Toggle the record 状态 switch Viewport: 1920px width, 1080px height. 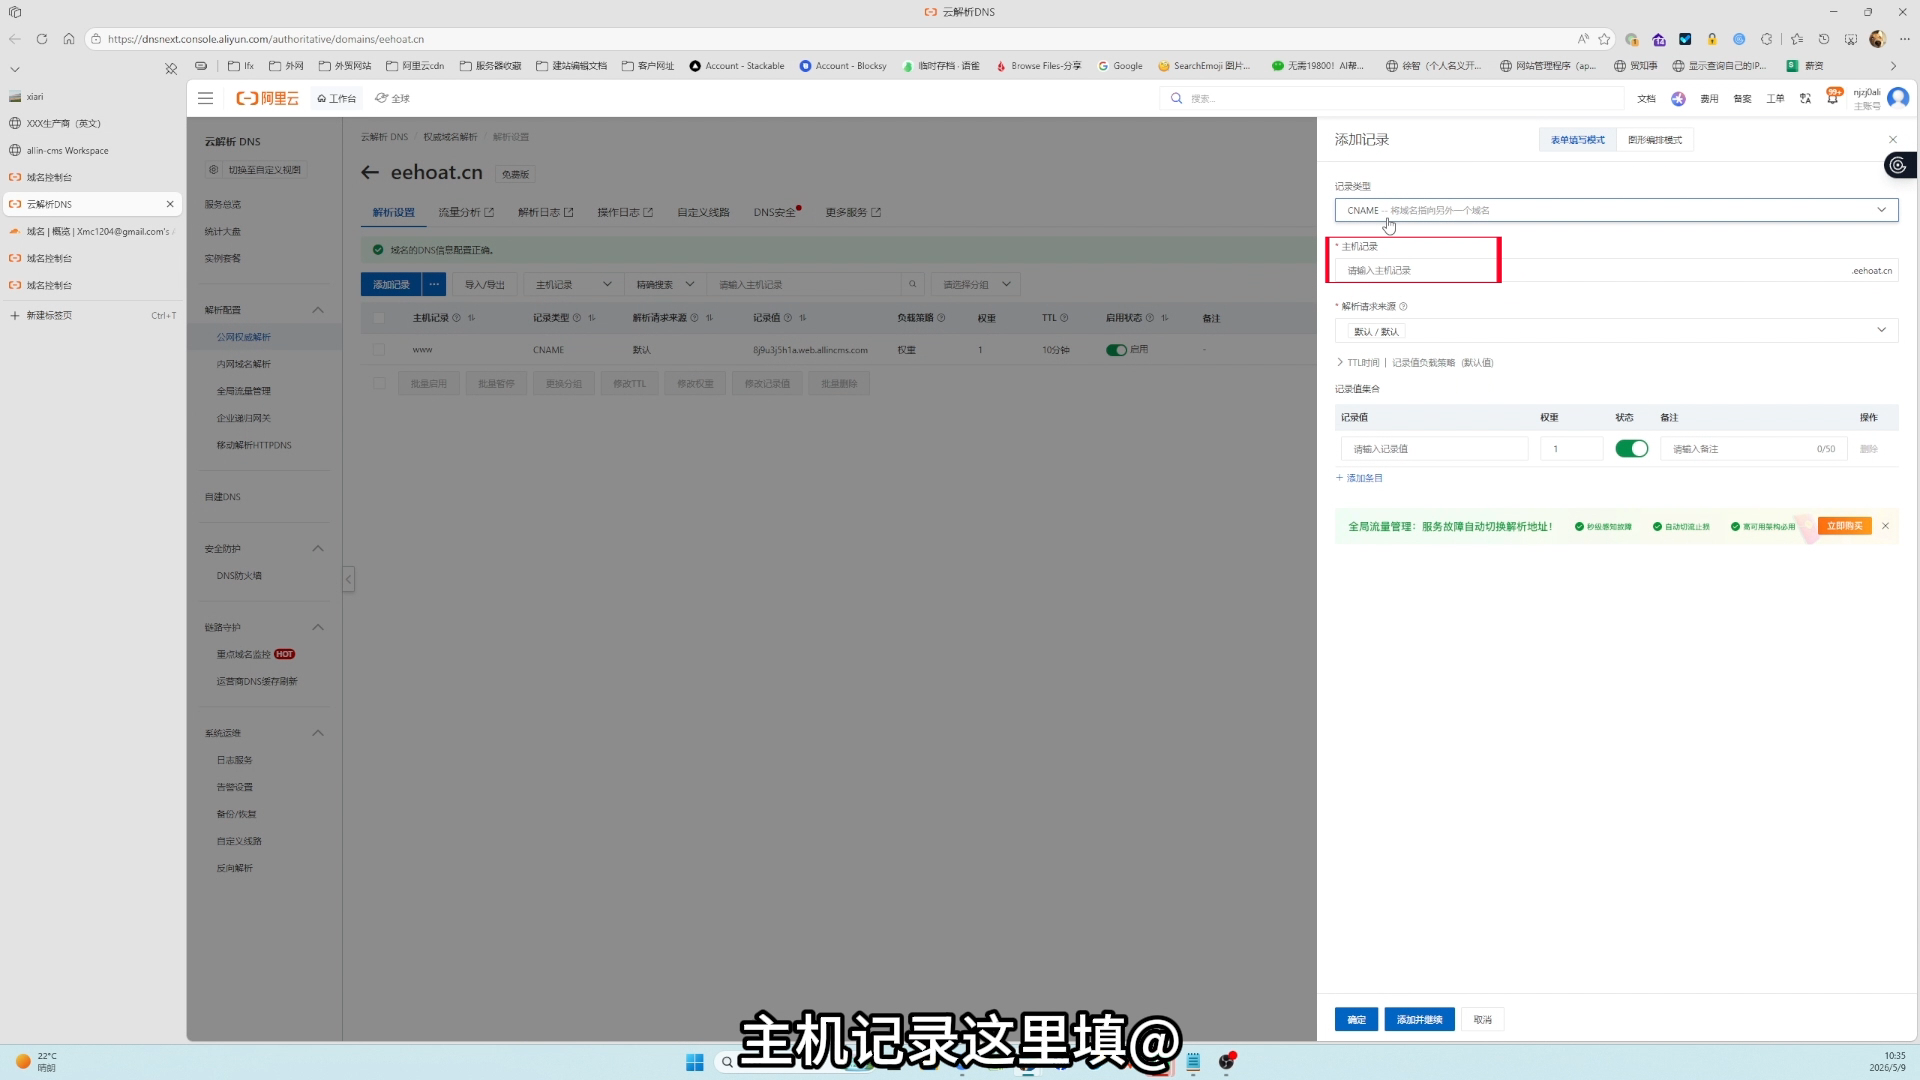1631,449
